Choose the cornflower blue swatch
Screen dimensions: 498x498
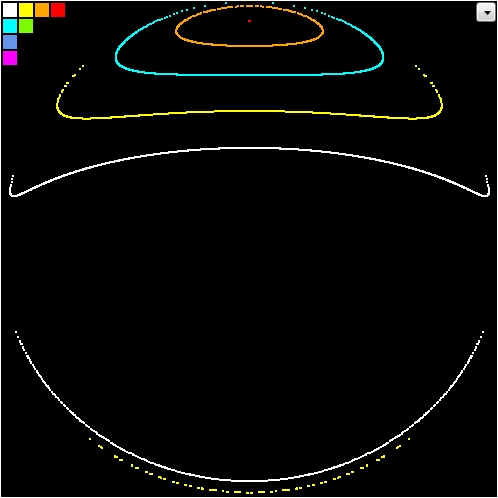click(x=10, y=42)
